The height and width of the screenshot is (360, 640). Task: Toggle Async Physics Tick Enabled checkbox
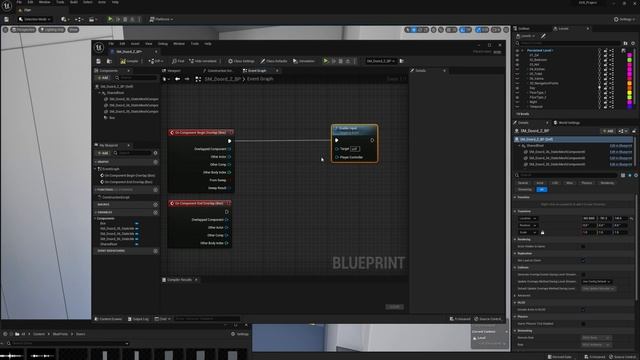[x=583, y=324]
